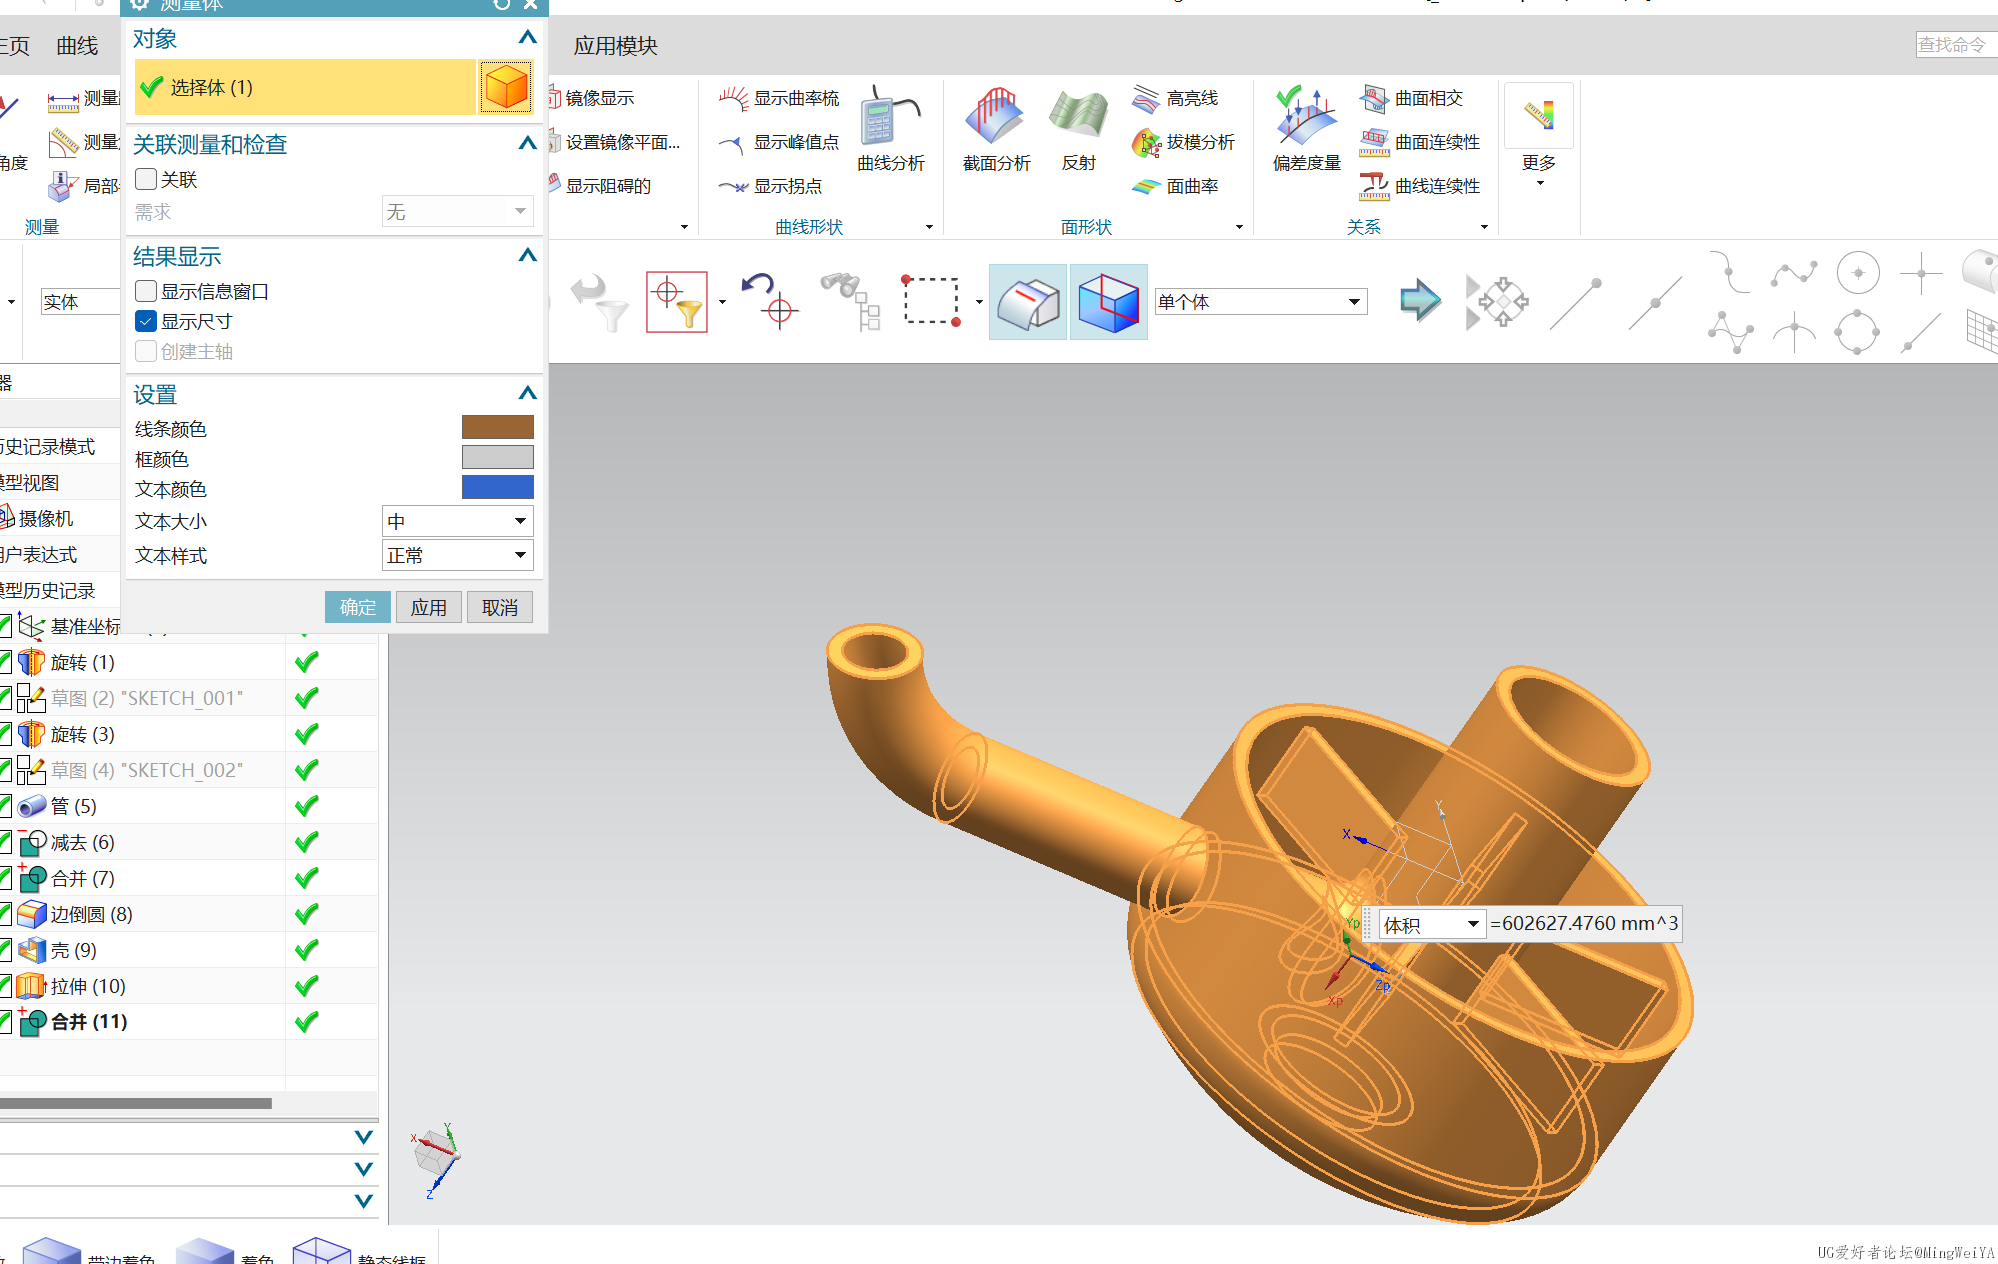Select Surface Continuity (曲面连续性)
This screenshot has width=1998, height=1264.
coord(1419,142)
